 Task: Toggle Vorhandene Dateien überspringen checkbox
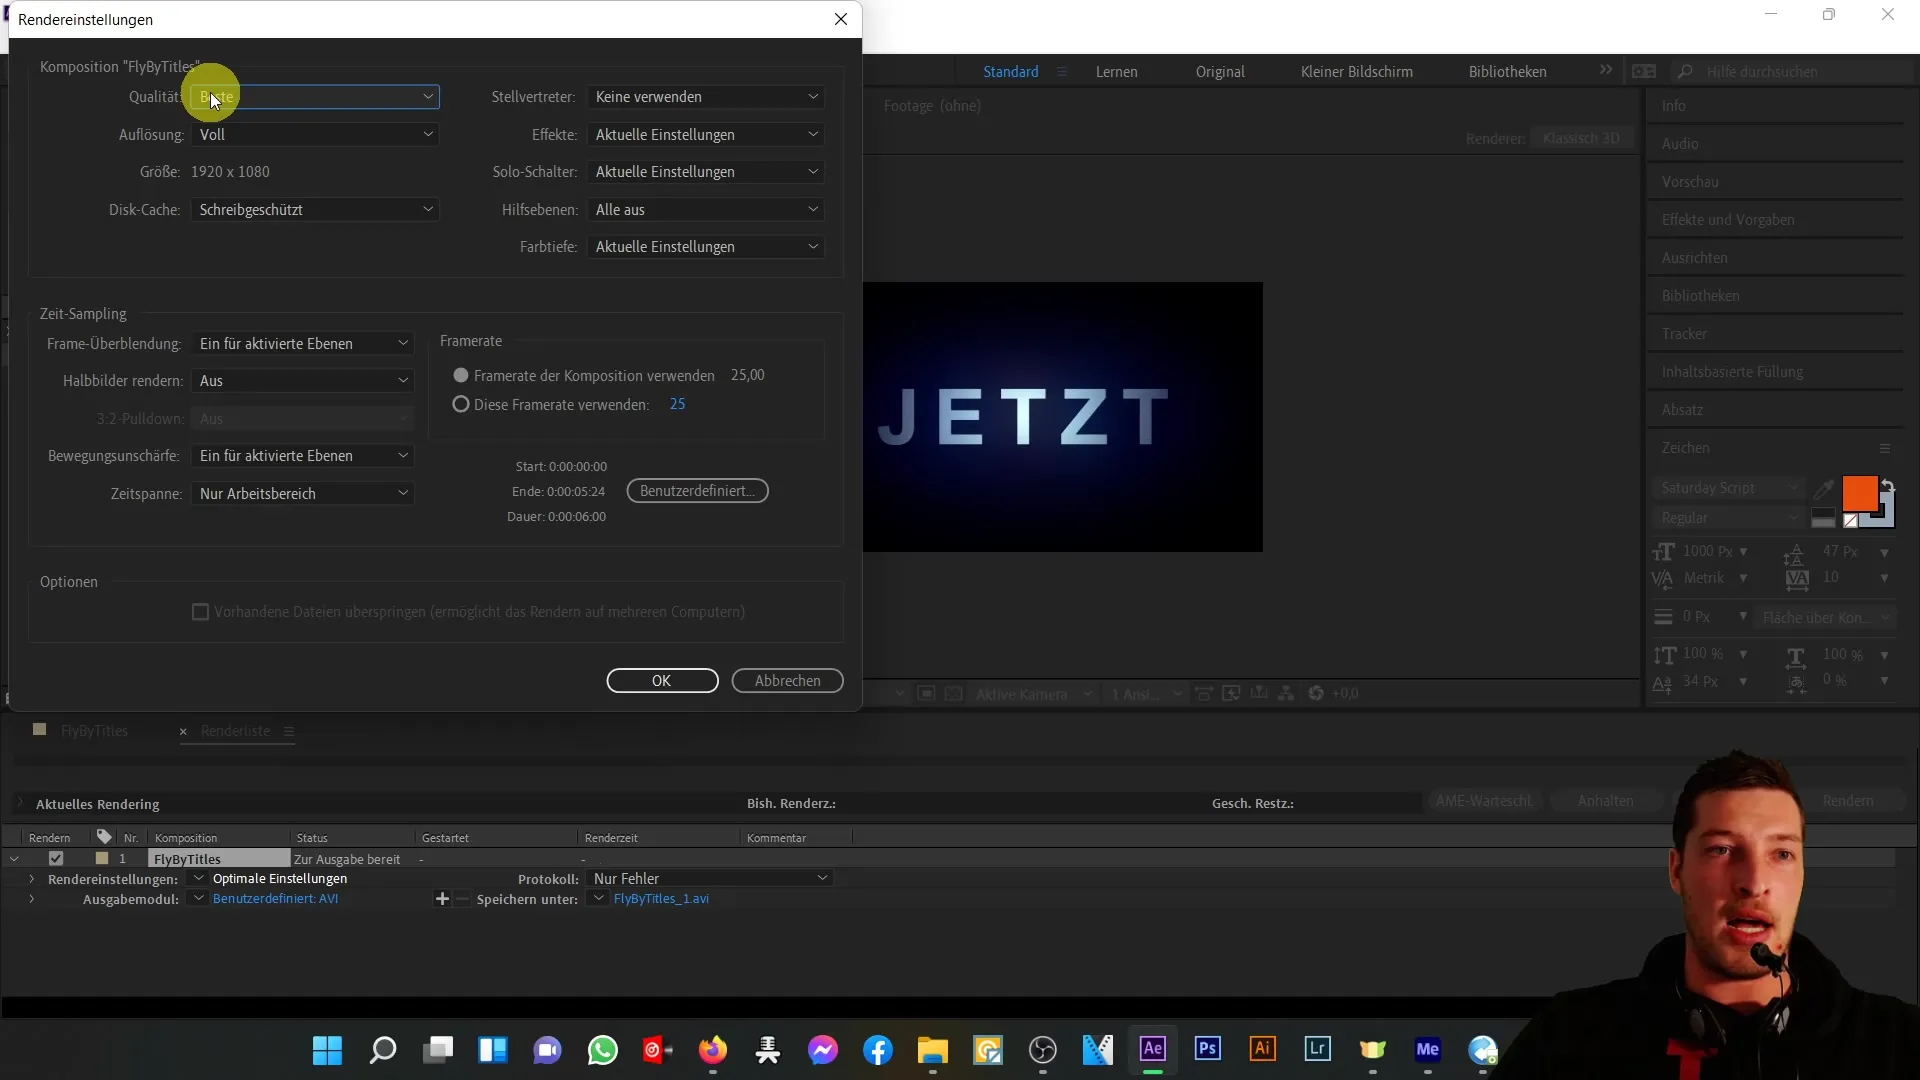tap(200, 612)
